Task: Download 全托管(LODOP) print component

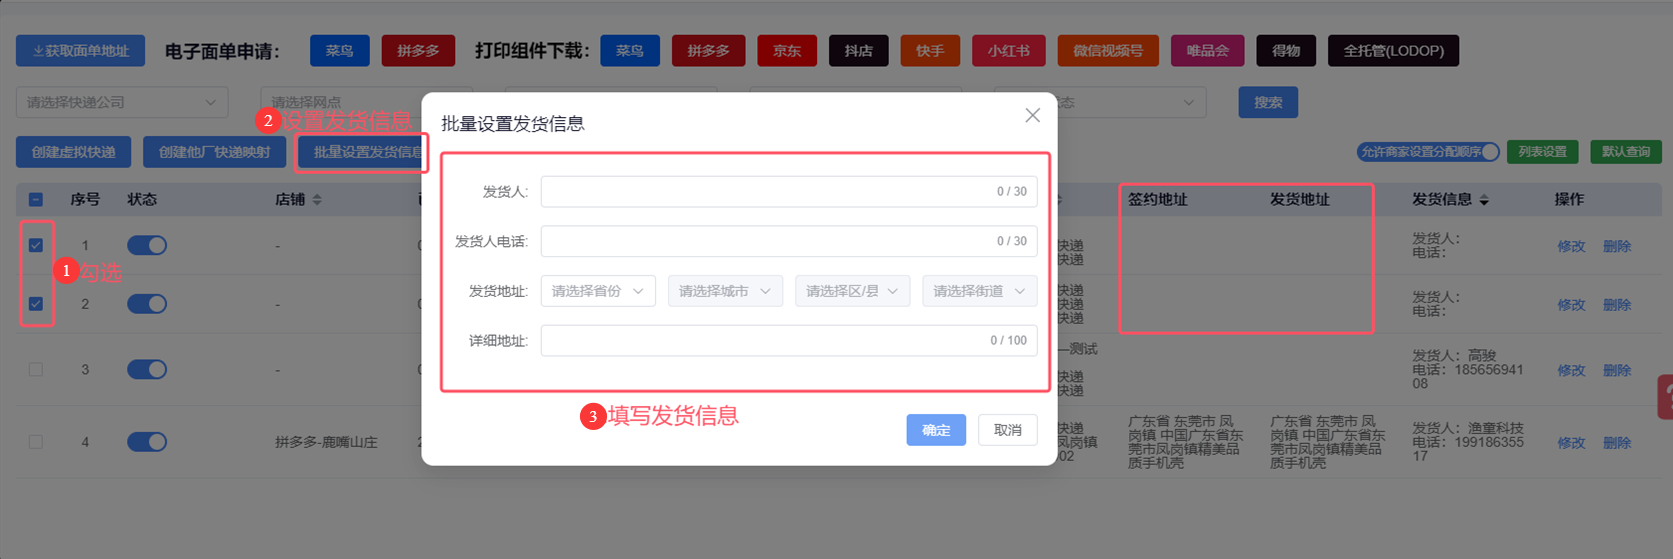Action: click(x=1394, y=51)
